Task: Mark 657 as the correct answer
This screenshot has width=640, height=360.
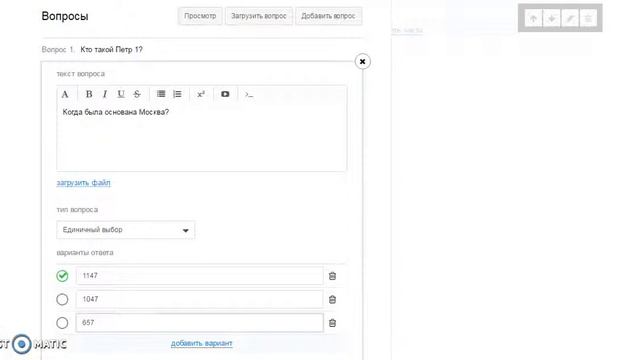Action: (62, 323)
